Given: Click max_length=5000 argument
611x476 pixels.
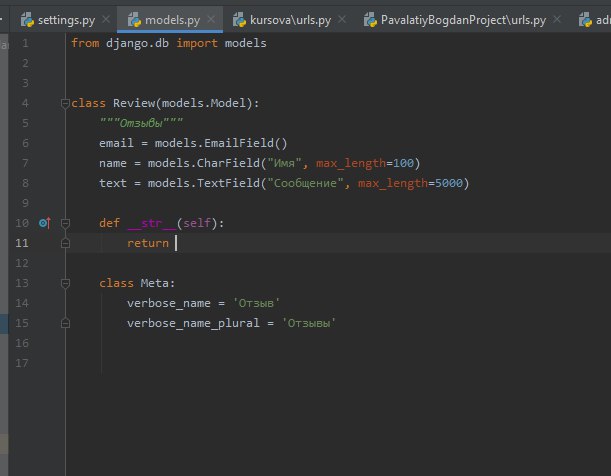Looking at the screenshot, I should tap(410, 183).
